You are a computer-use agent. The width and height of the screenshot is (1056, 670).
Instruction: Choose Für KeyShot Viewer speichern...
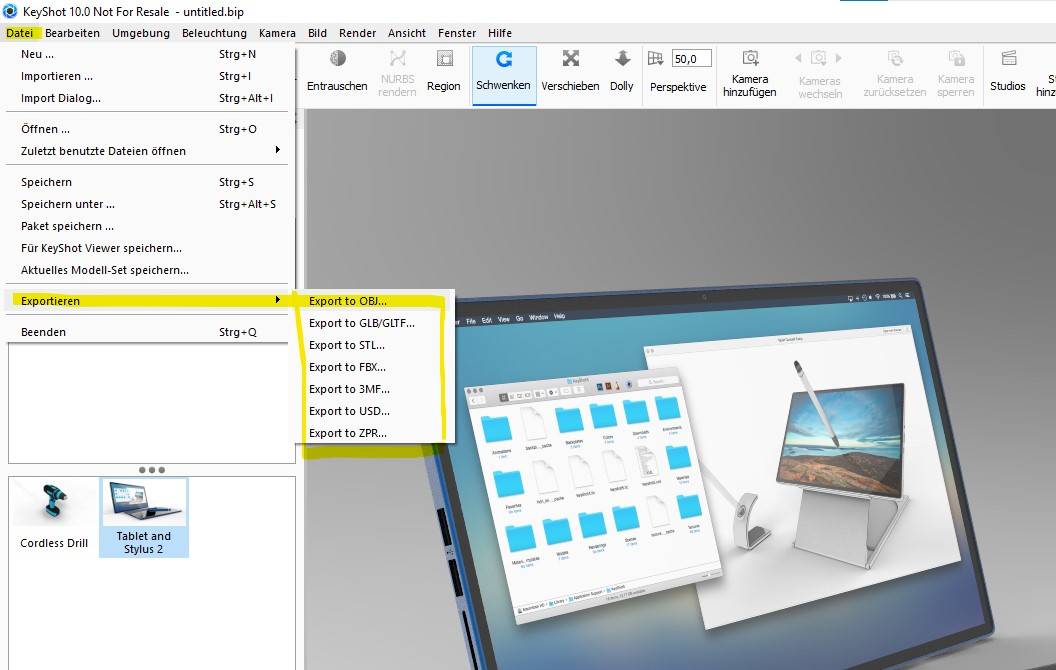(147, 248)
